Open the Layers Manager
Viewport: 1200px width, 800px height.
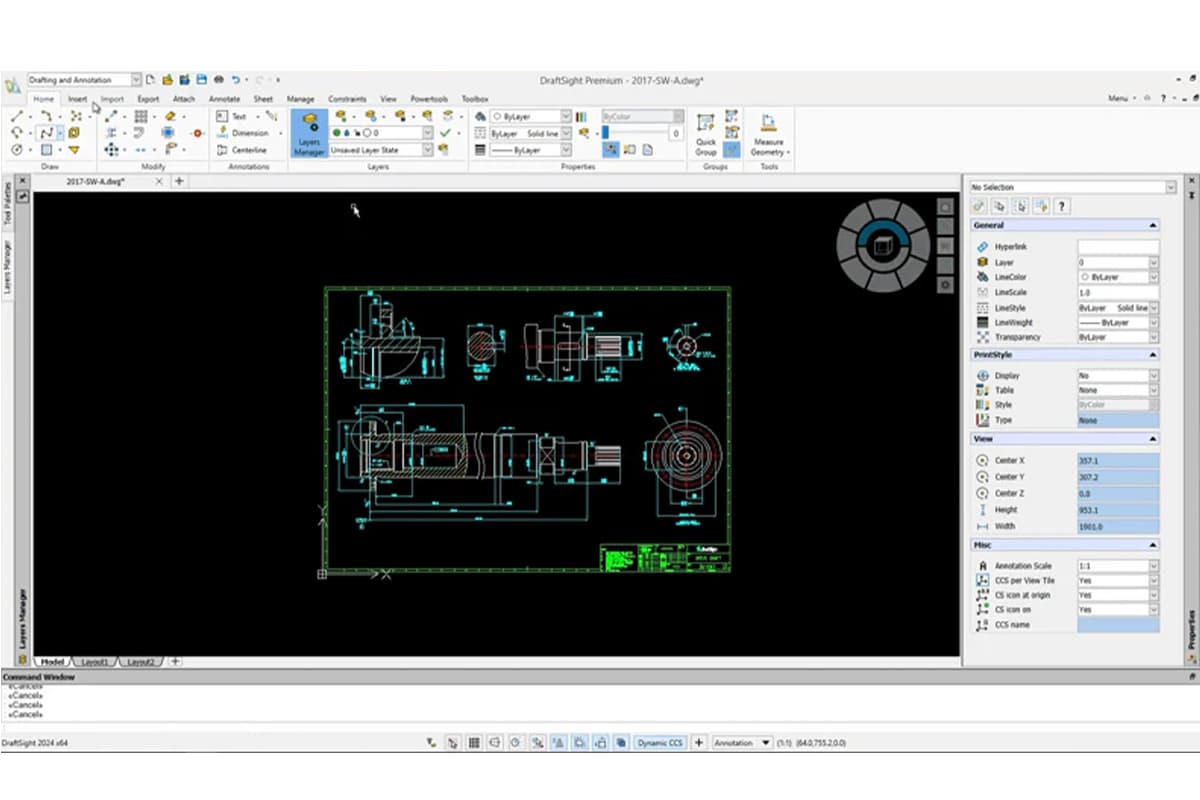tap(308, 133)
